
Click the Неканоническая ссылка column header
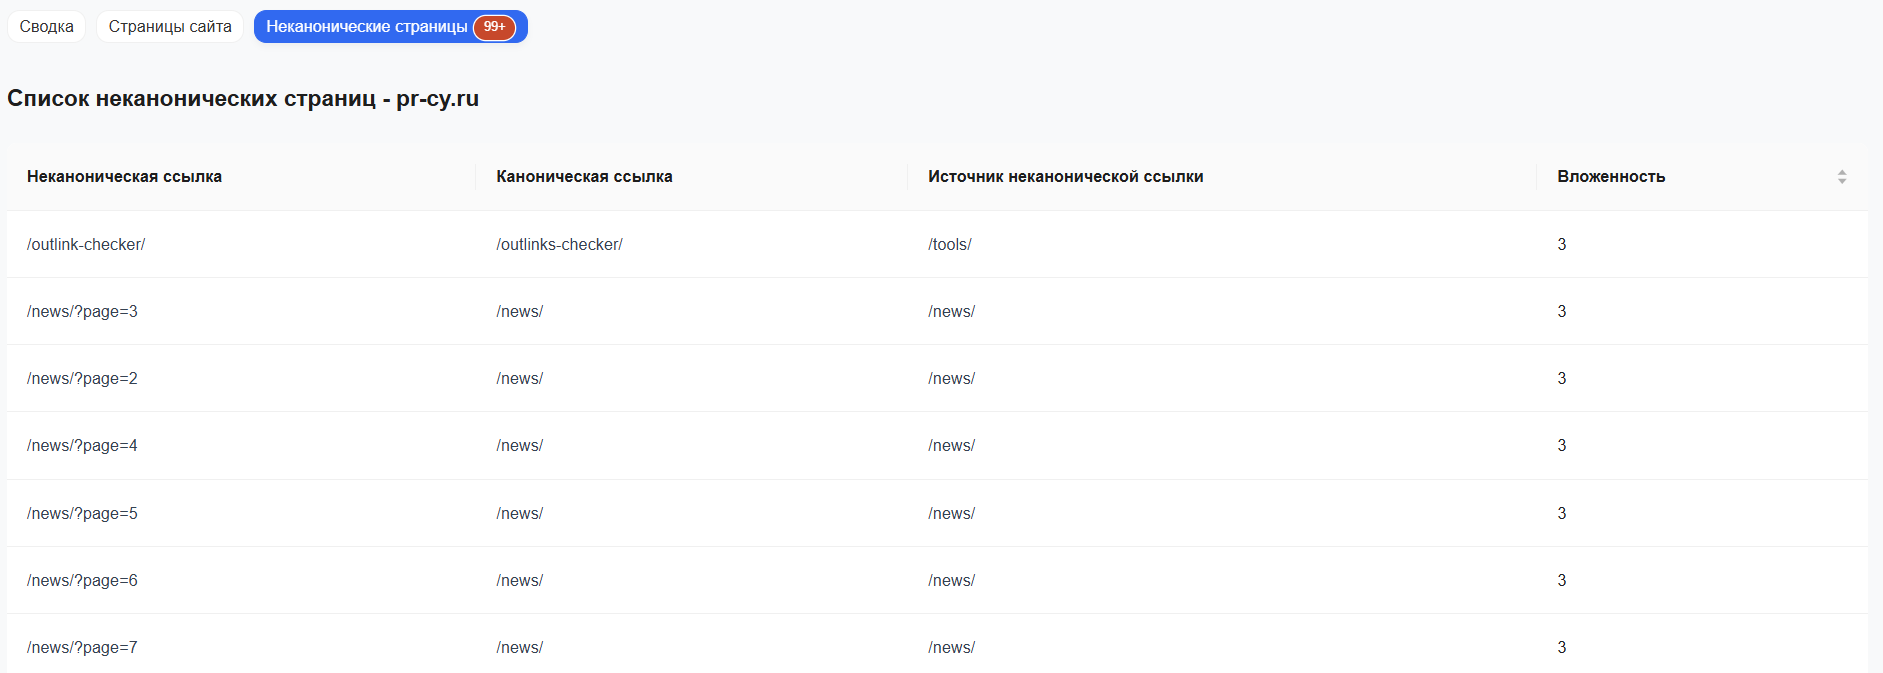click(124, 177)
